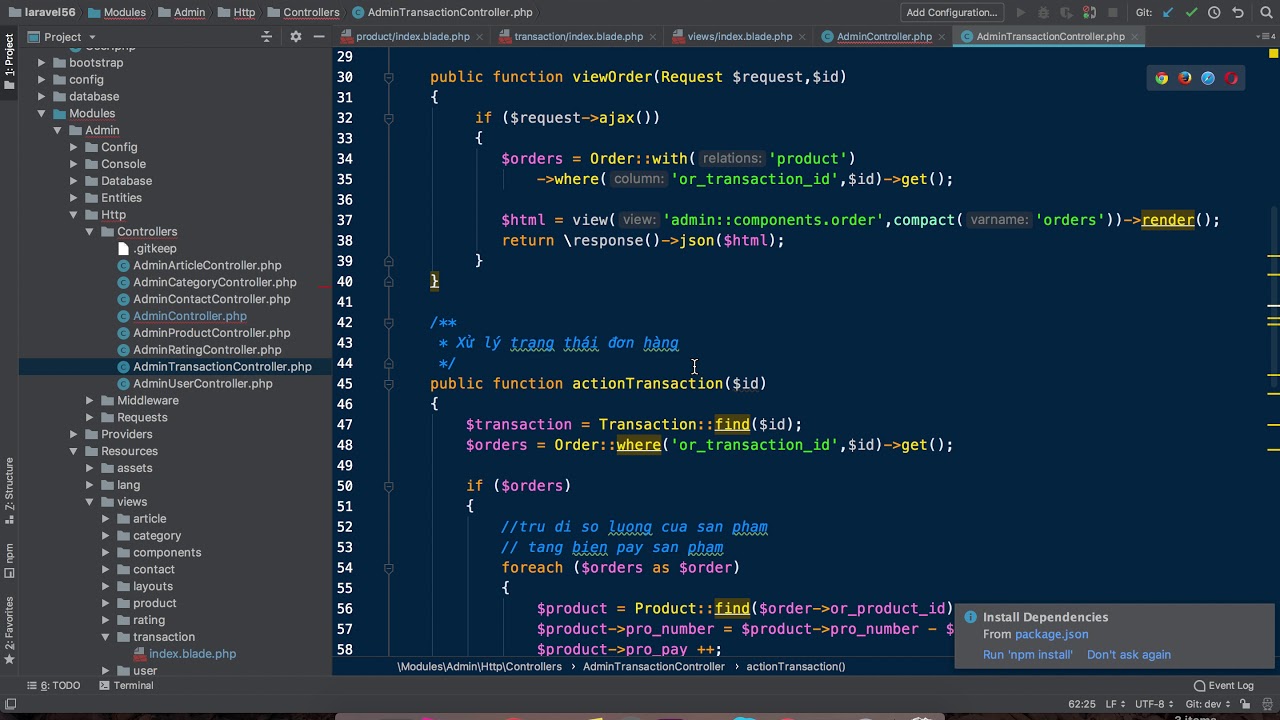The height and width of the screenshot is (720, 1280).
Task: Collapse the Modules folder
Action: [x=42, y=113]
